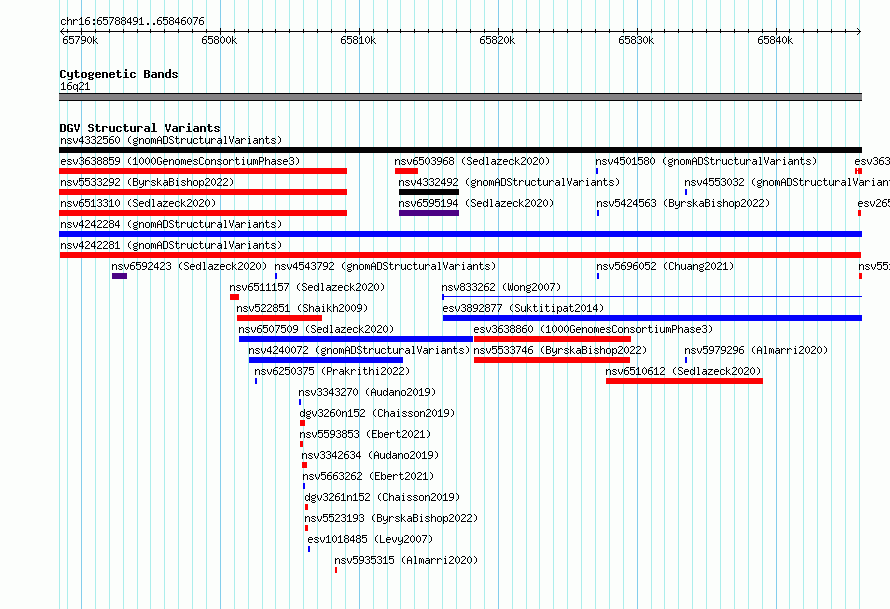Select the black nsv4332560 variant bar
This screenshot has width=890, height=609.
click(460, 150)
